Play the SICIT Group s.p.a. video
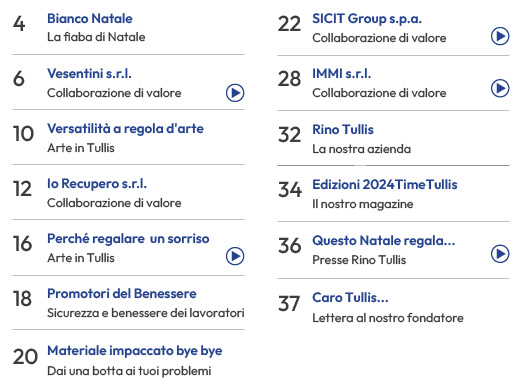 click(500, 36)
